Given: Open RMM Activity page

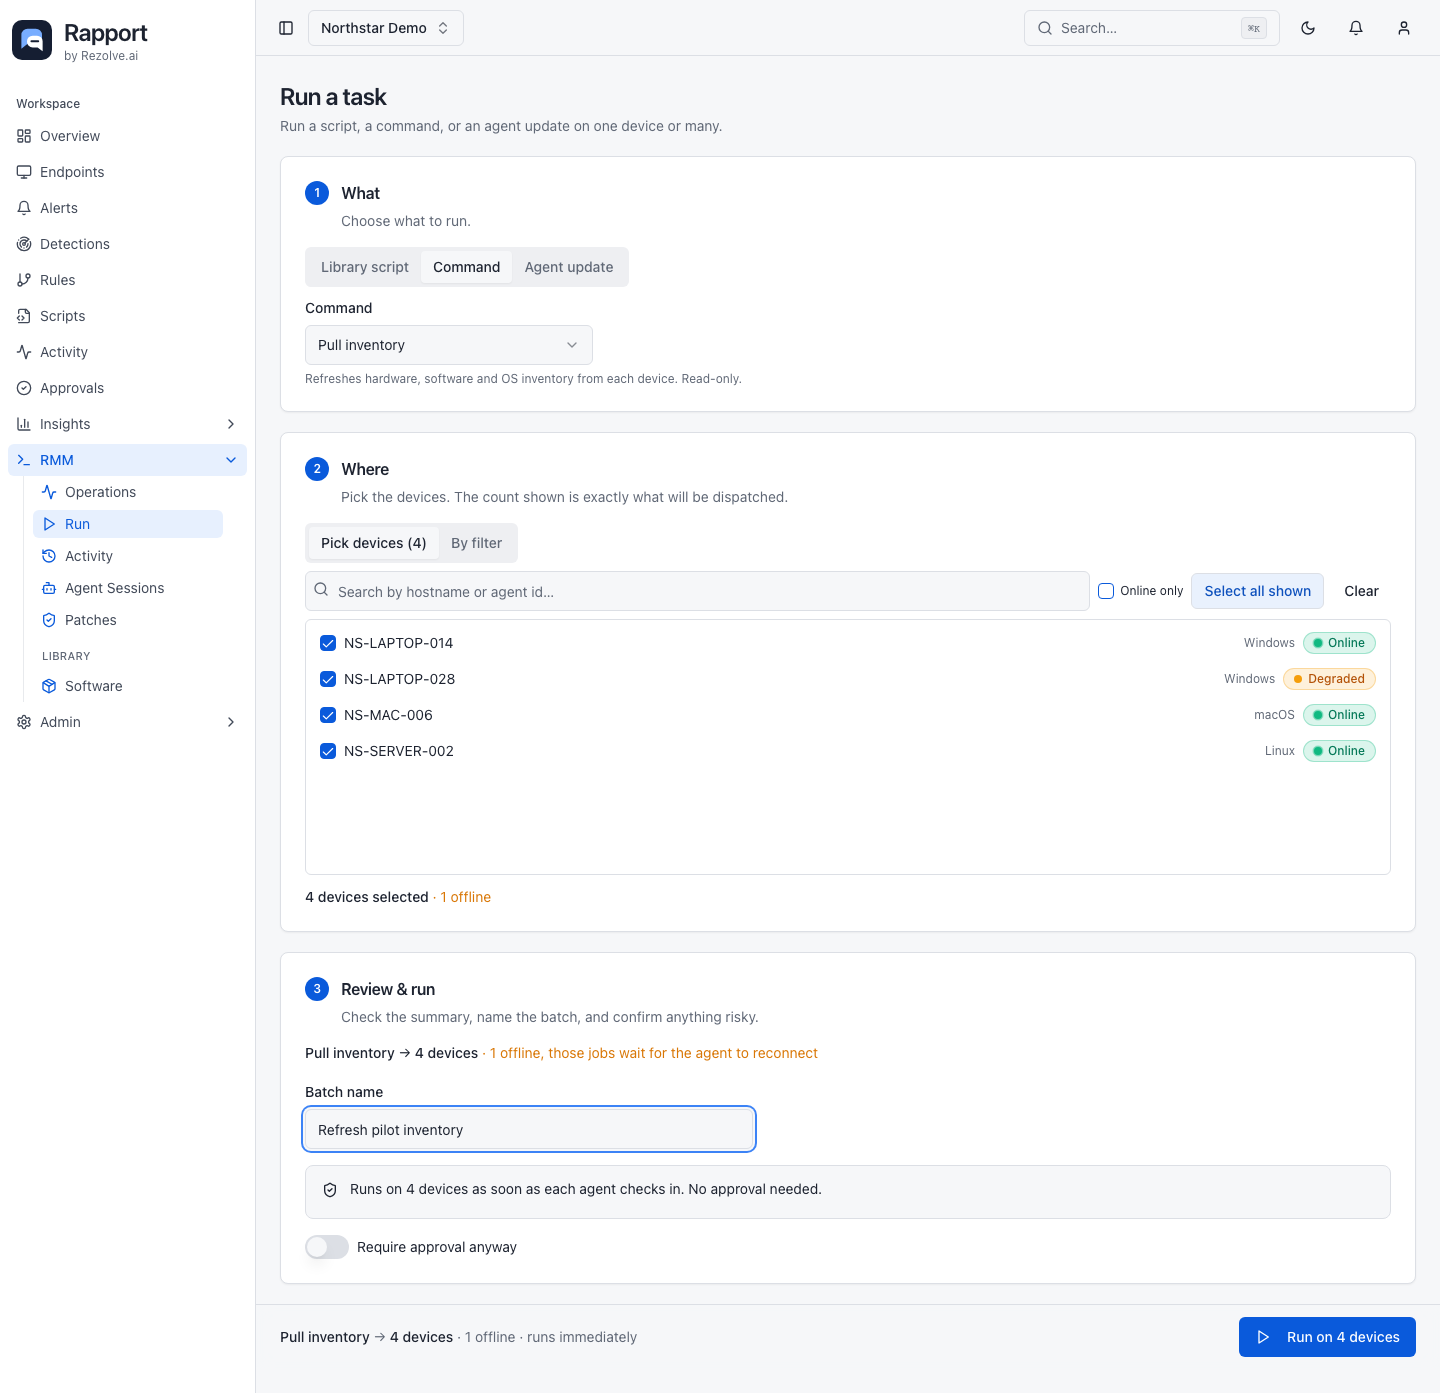Looking at the screenshot, I should 128,556.
